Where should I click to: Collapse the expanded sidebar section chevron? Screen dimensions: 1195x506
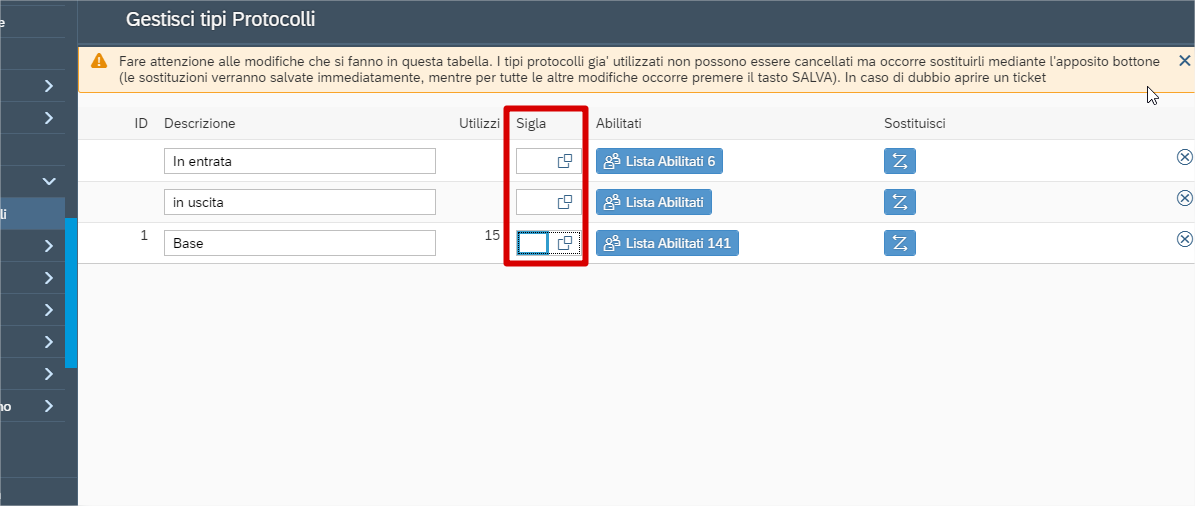point(49,181)
